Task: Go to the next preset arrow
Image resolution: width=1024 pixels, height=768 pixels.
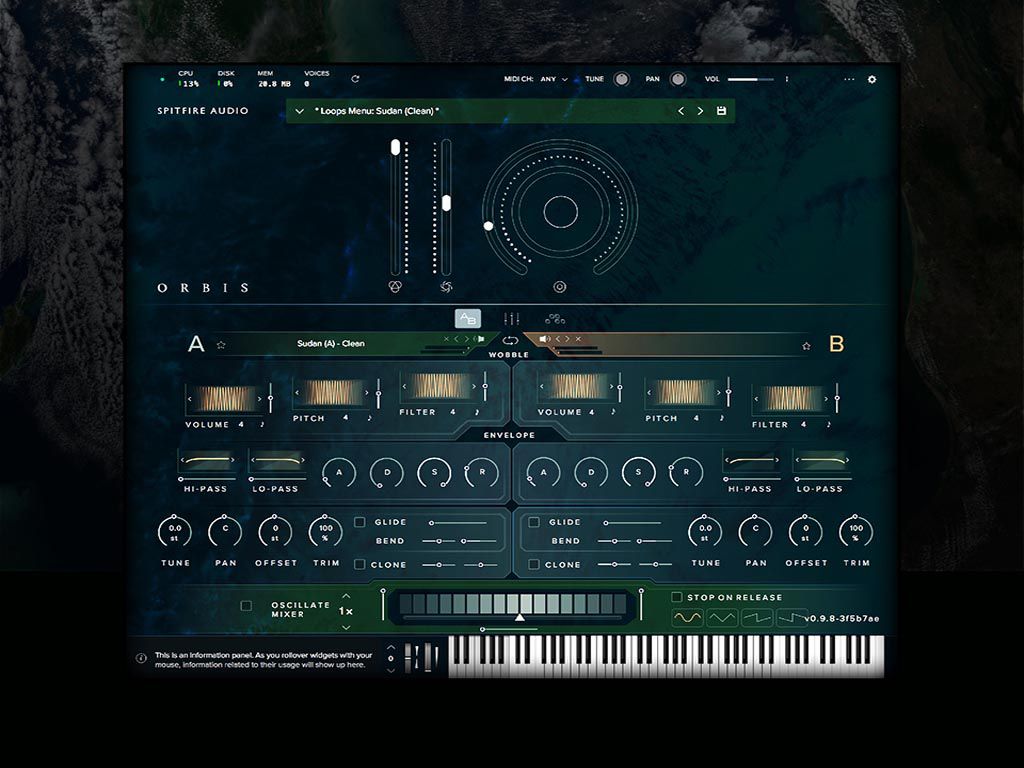Action: [x=700, y=111]
